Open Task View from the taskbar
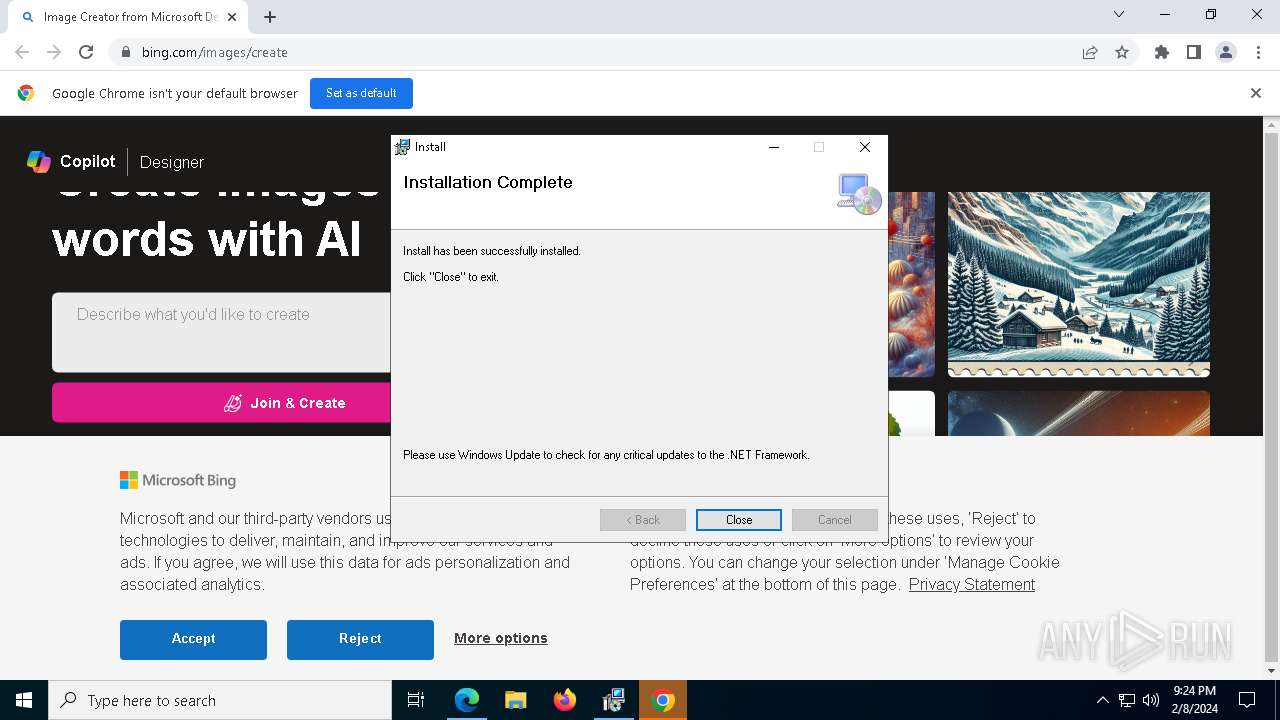The width and height of the screenshot is (1280, 720). point(416,700)
